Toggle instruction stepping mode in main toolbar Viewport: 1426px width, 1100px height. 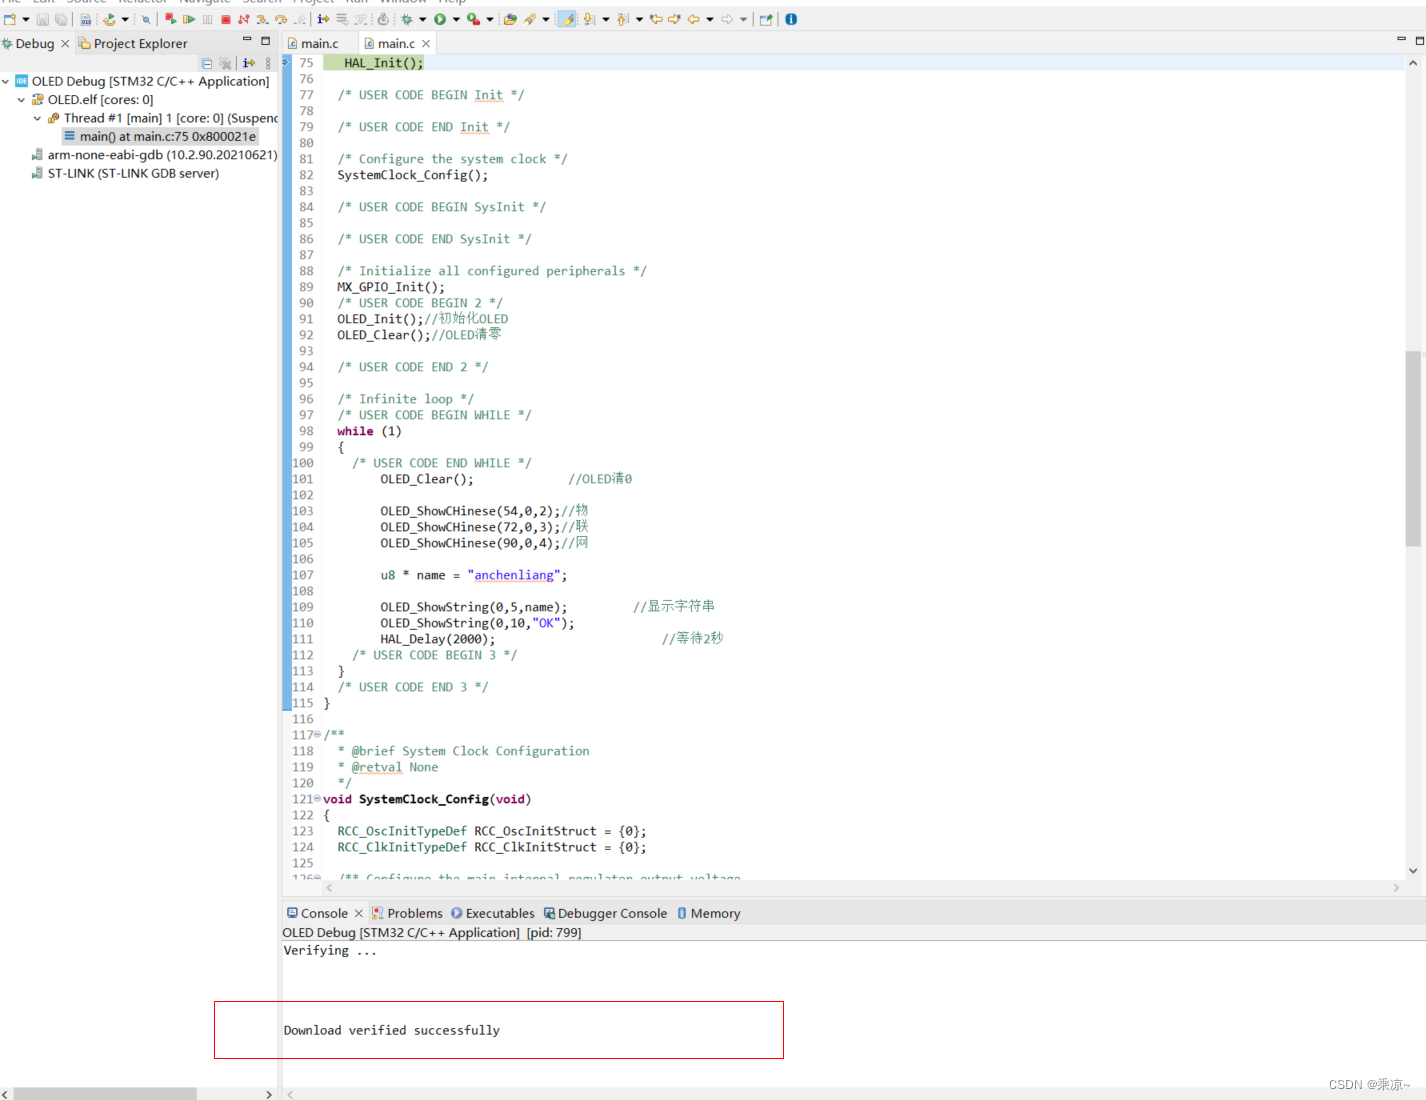click(323, 19)
